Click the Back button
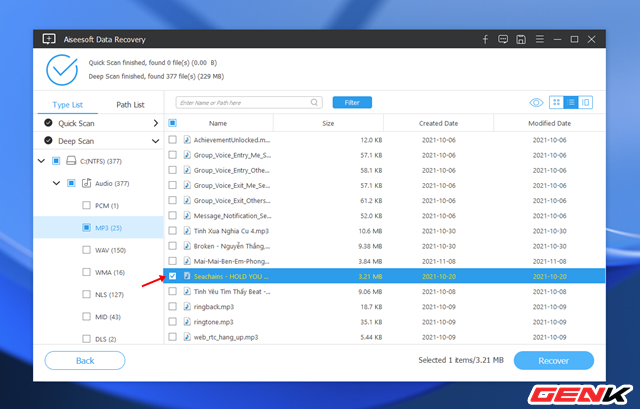 [x=85, y=360]
